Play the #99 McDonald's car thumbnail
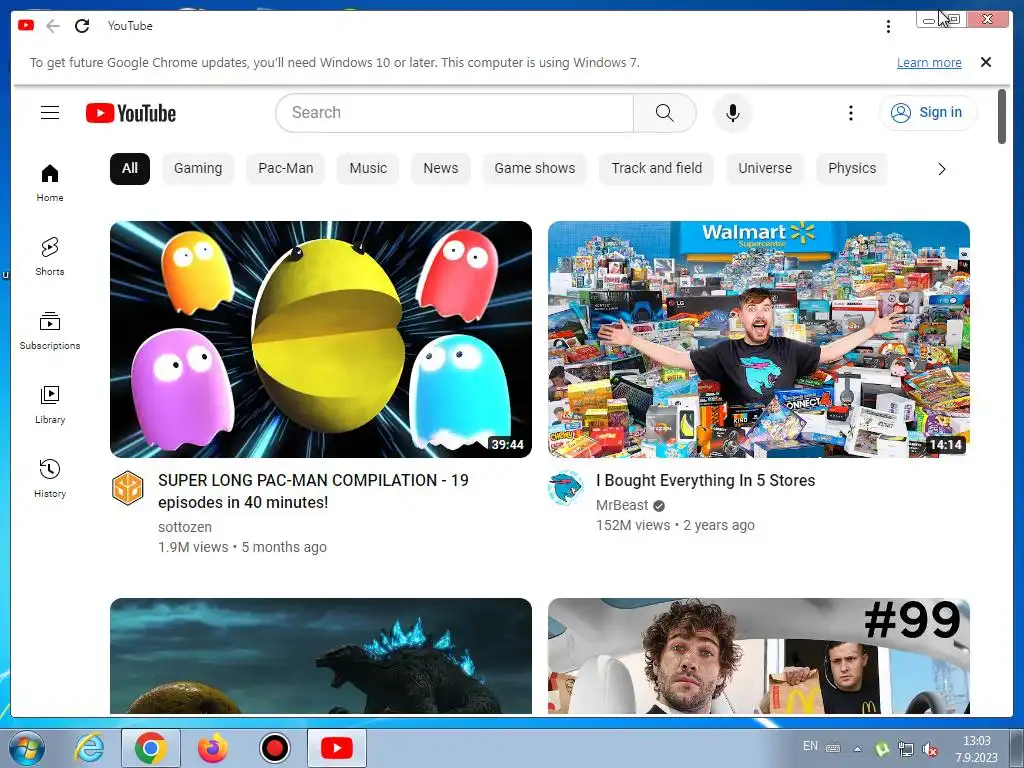 click(x=758, y=656)
